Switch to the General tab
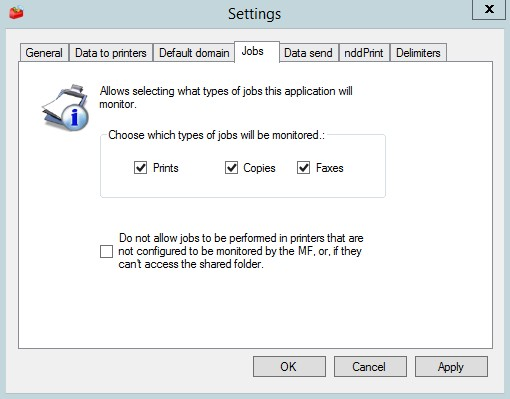The width and height of the screenshot is (510, 399). tap(44, 53)
